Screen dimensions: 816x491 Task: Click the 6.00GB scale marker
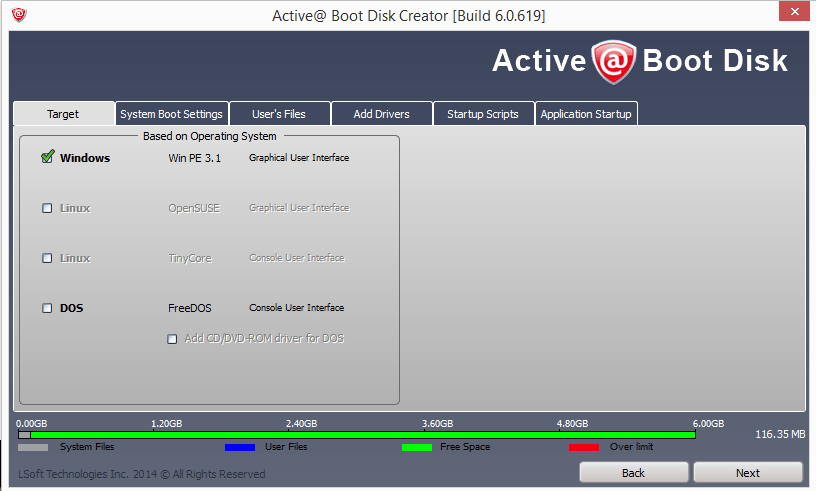(708, 423)
